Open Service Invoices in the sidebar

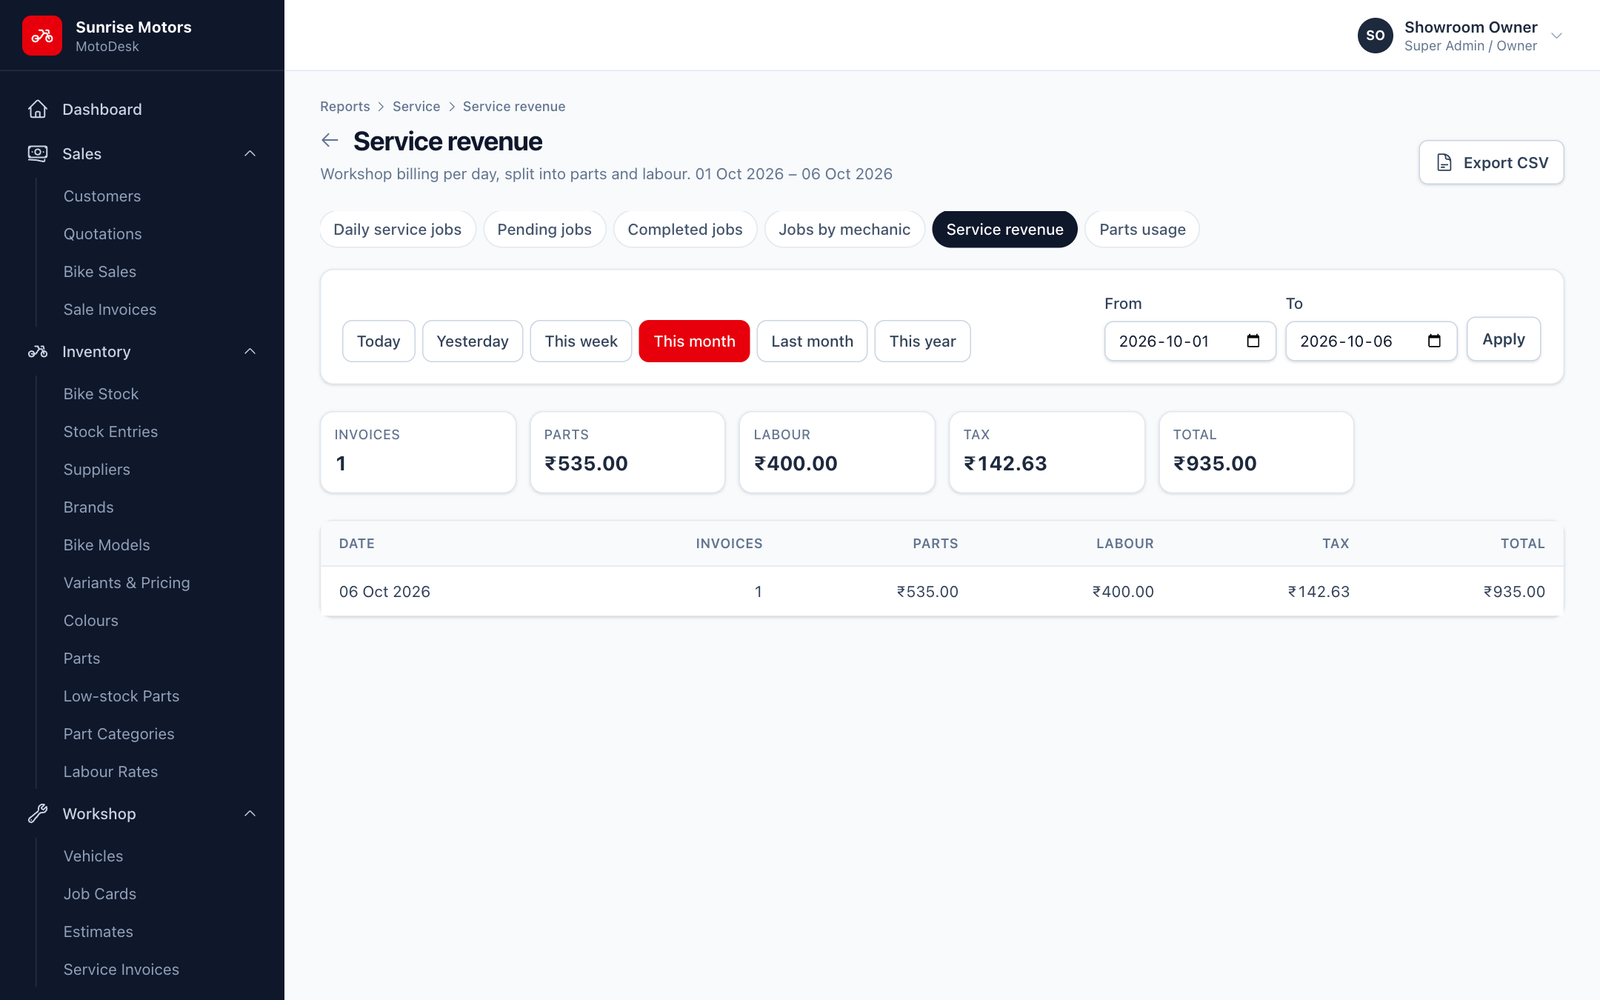[x=121, y=969]
